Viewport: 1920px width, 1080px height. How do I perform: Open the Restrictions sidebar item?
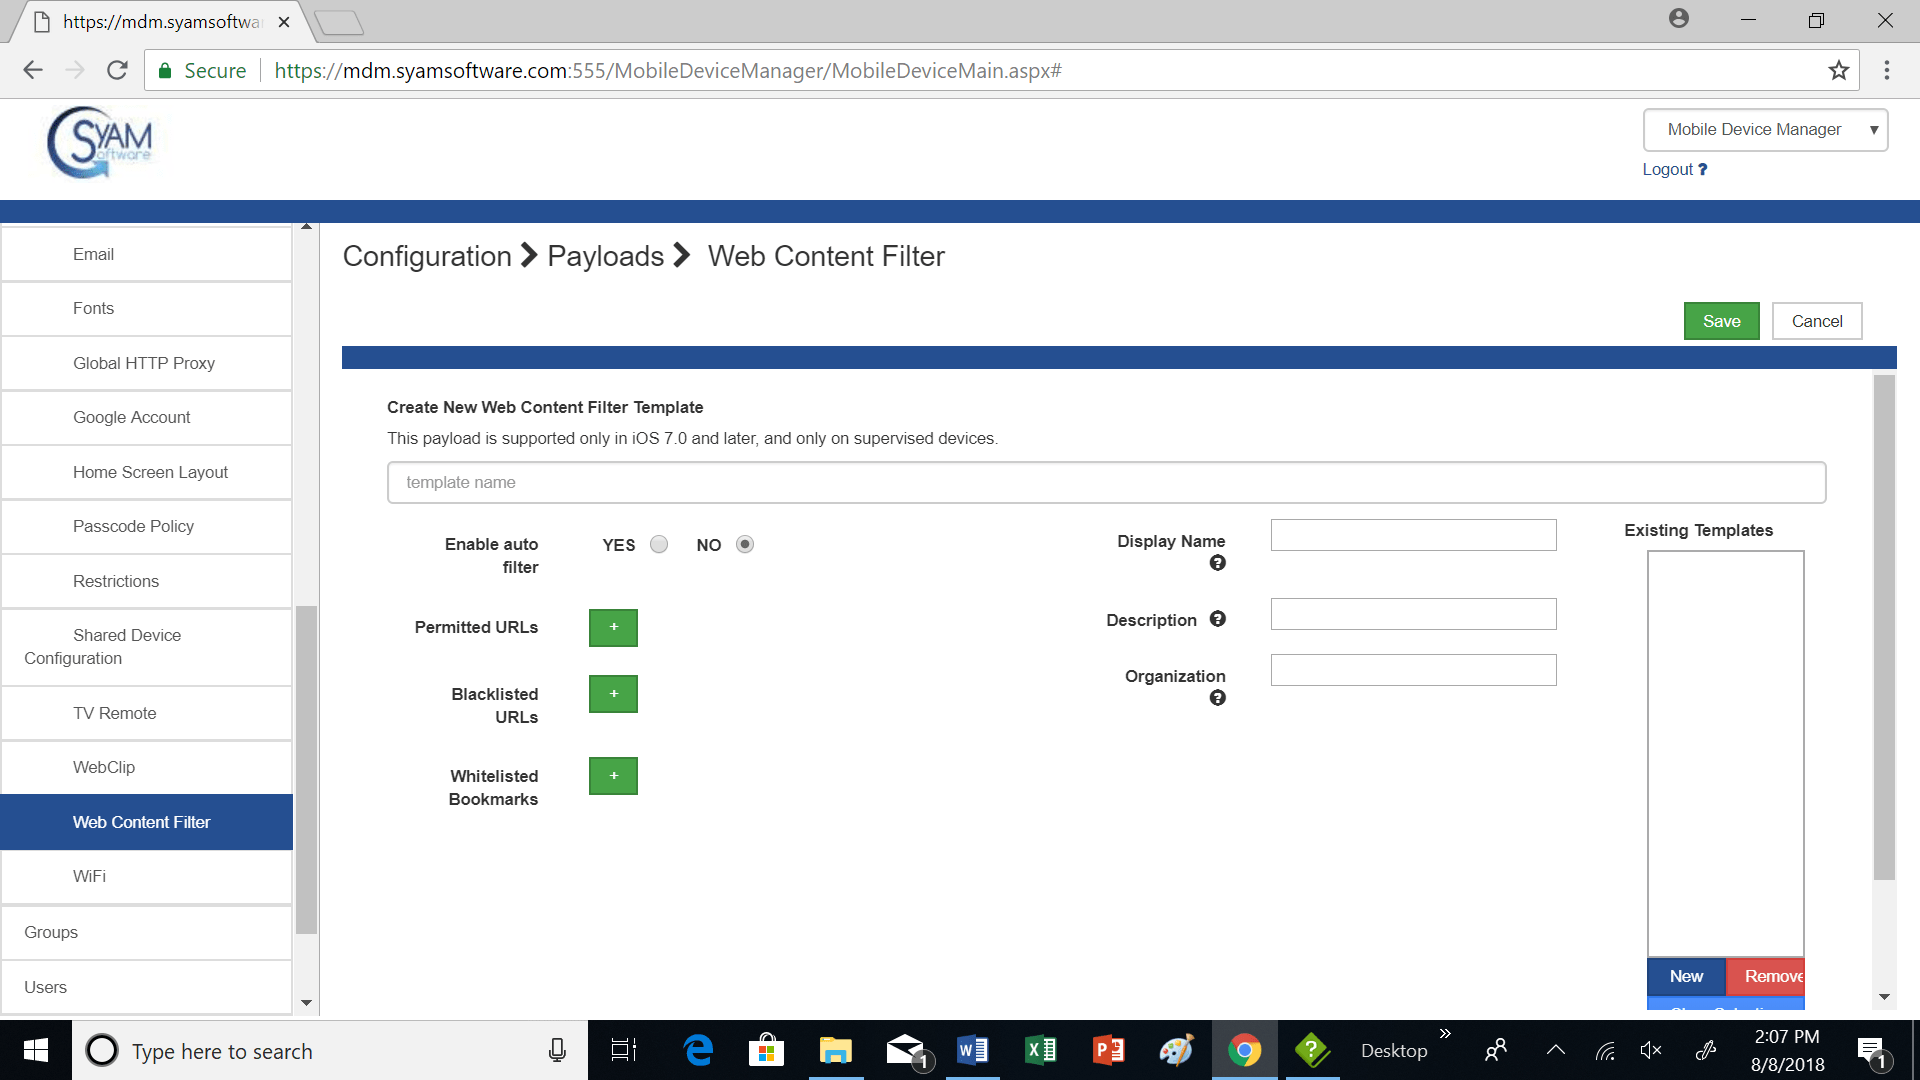(116, 581)
